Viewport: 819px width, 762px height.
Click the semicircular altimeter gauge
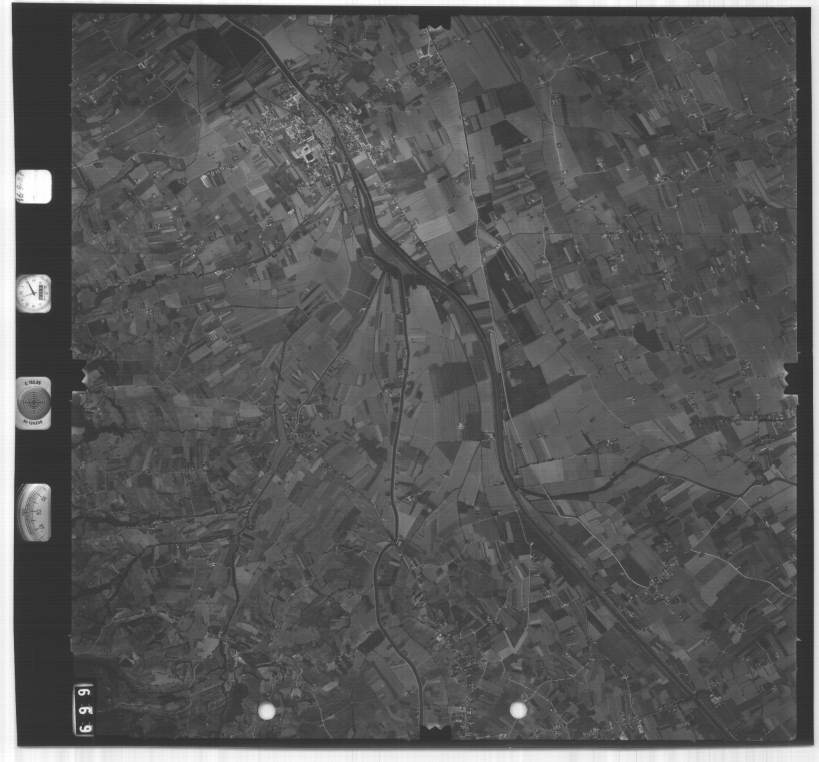33,512
